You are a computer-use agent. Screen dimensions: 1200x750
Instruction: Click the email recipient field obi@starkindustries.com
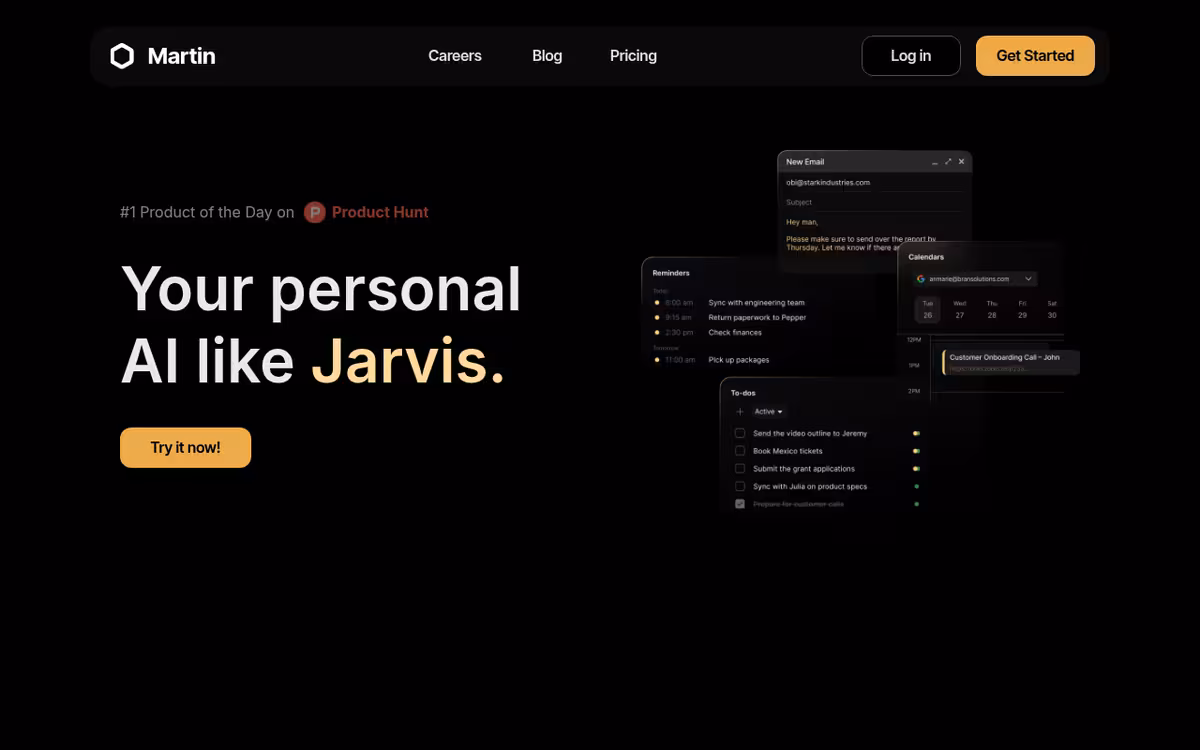(874, 183)
